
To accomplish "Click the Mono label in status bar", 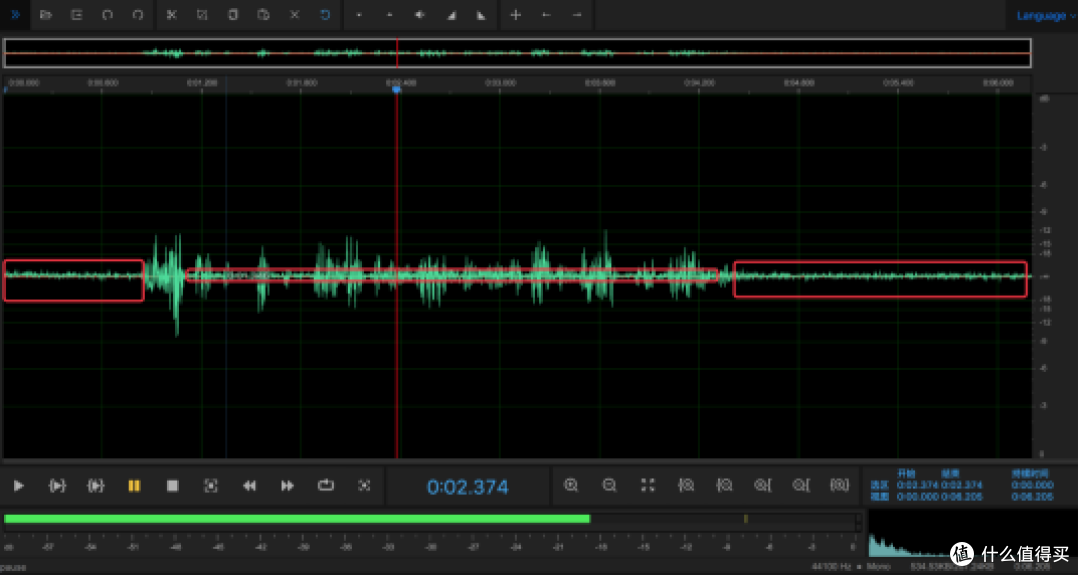I will click(878, 567).
